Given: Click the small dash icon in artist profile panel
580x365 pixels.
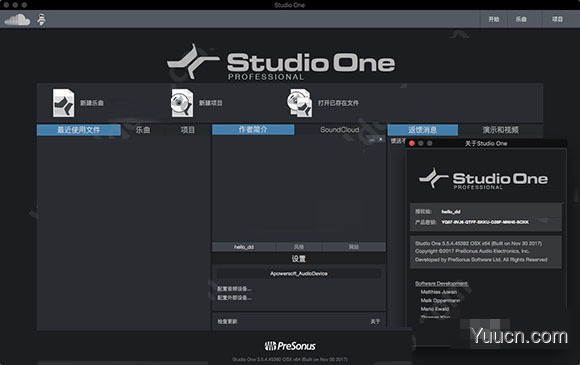Looking at the screenshot, I should [372, 139].
